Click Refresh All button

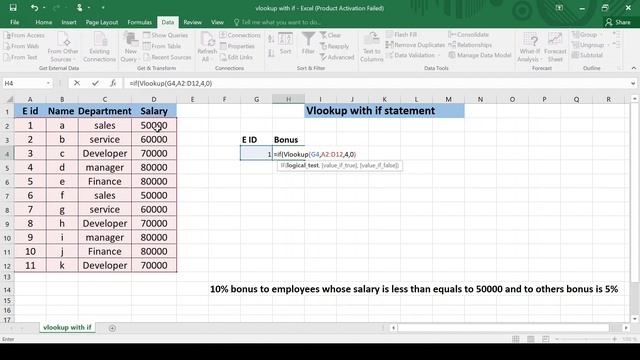point(207,47)
